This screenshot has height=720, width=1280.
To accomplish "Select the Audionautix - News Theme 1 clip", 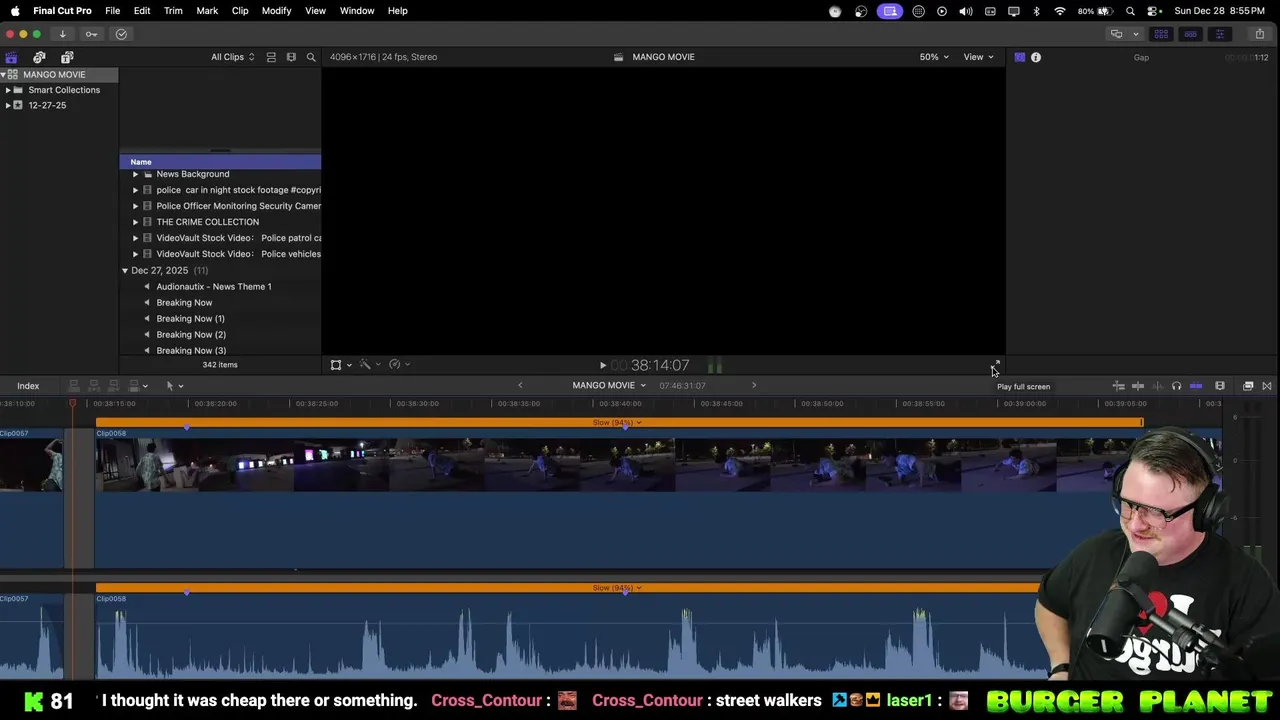I will click(x=214, y=287).
